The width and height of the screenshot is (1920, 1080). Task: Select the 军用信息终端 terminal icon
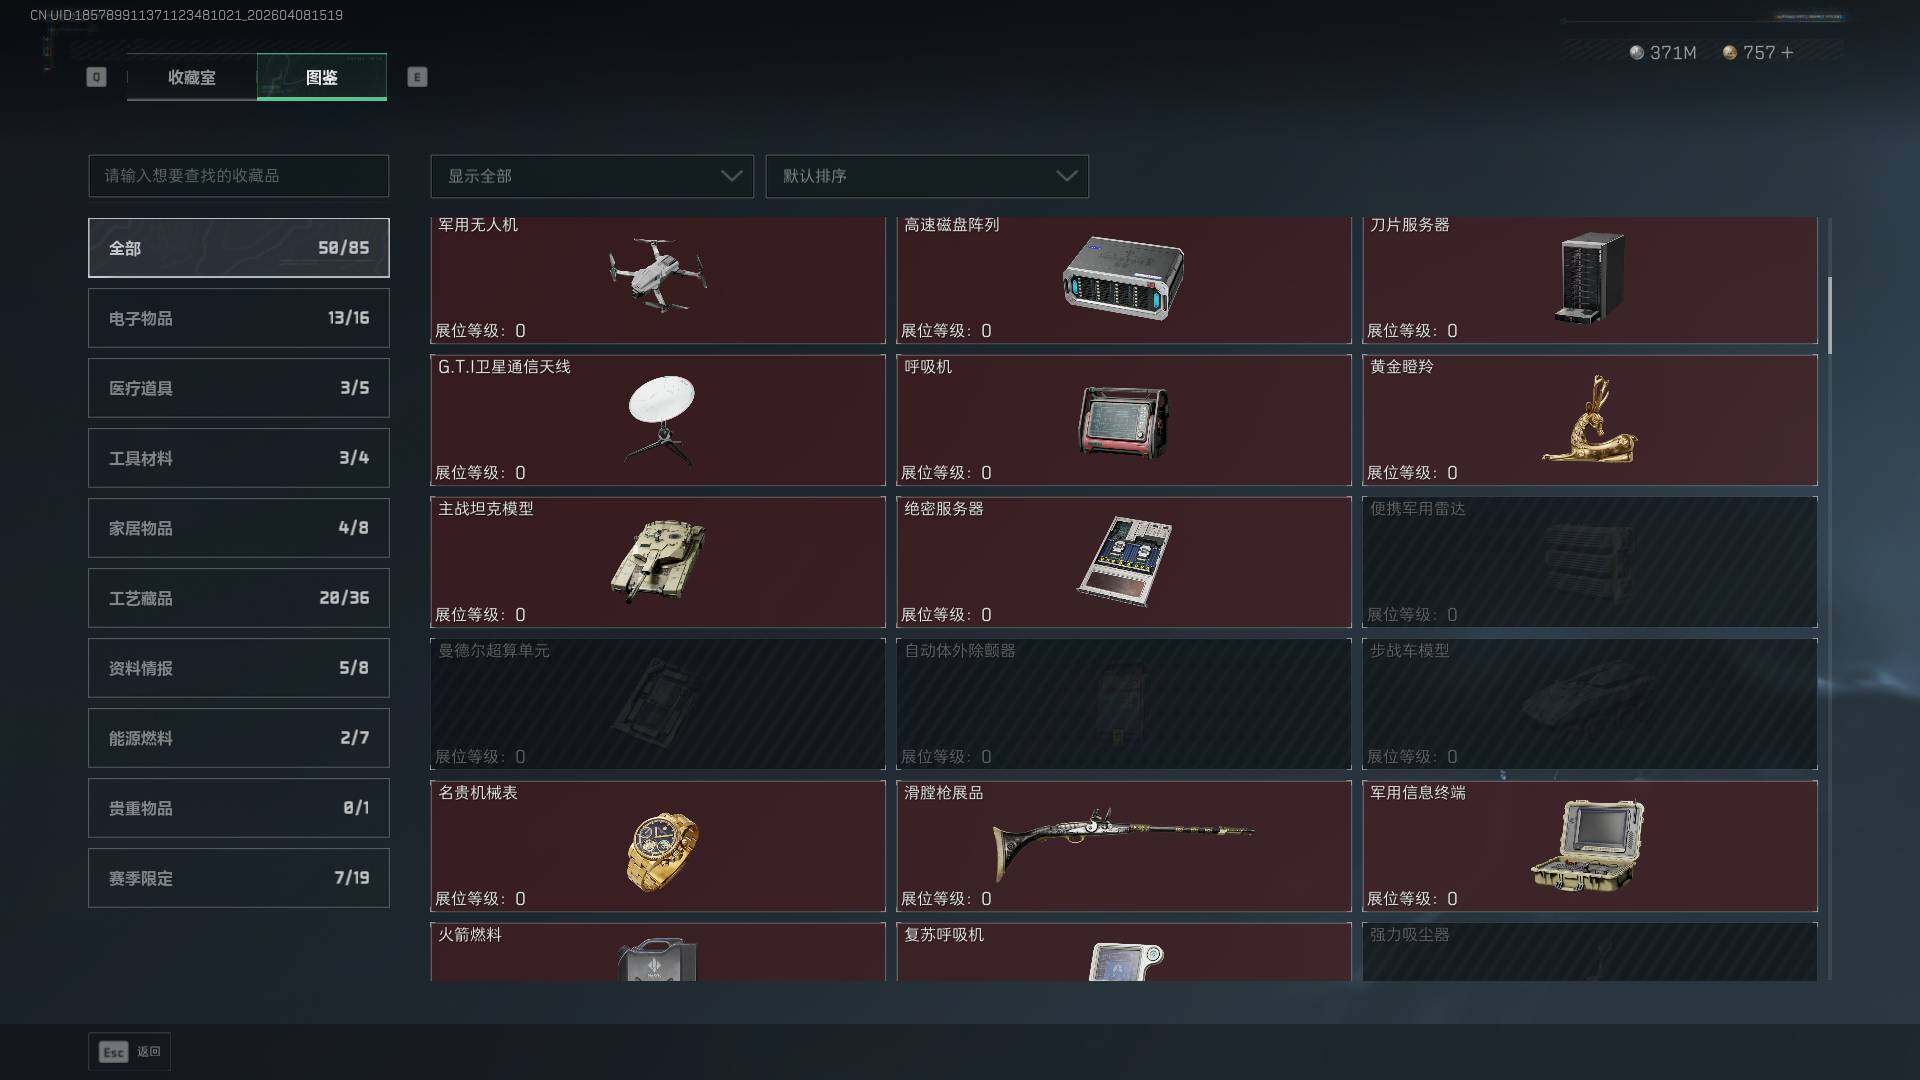(1588, 845)
